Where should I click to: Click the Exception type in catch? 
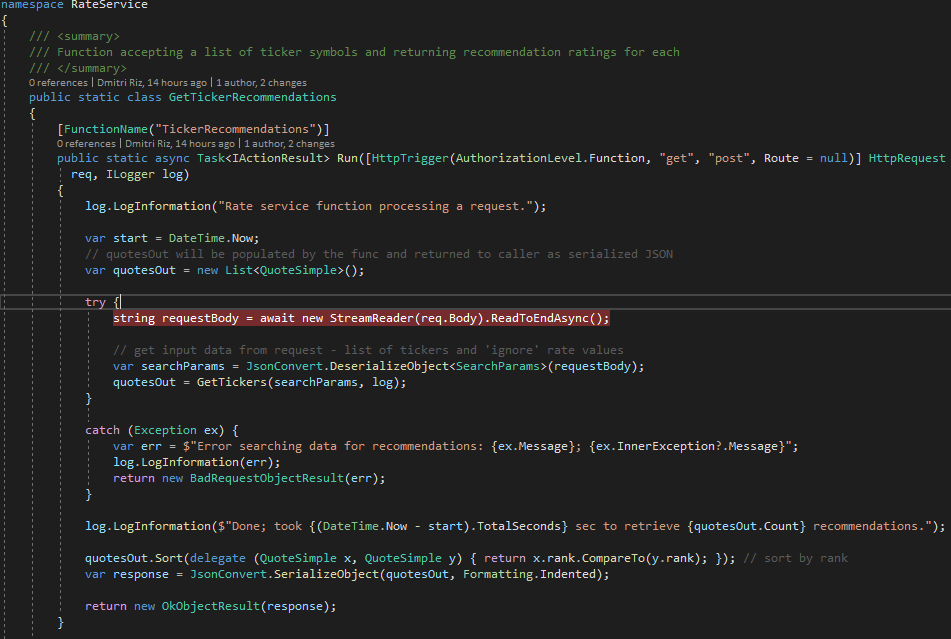pyautogui.click(x=165, y=430)
